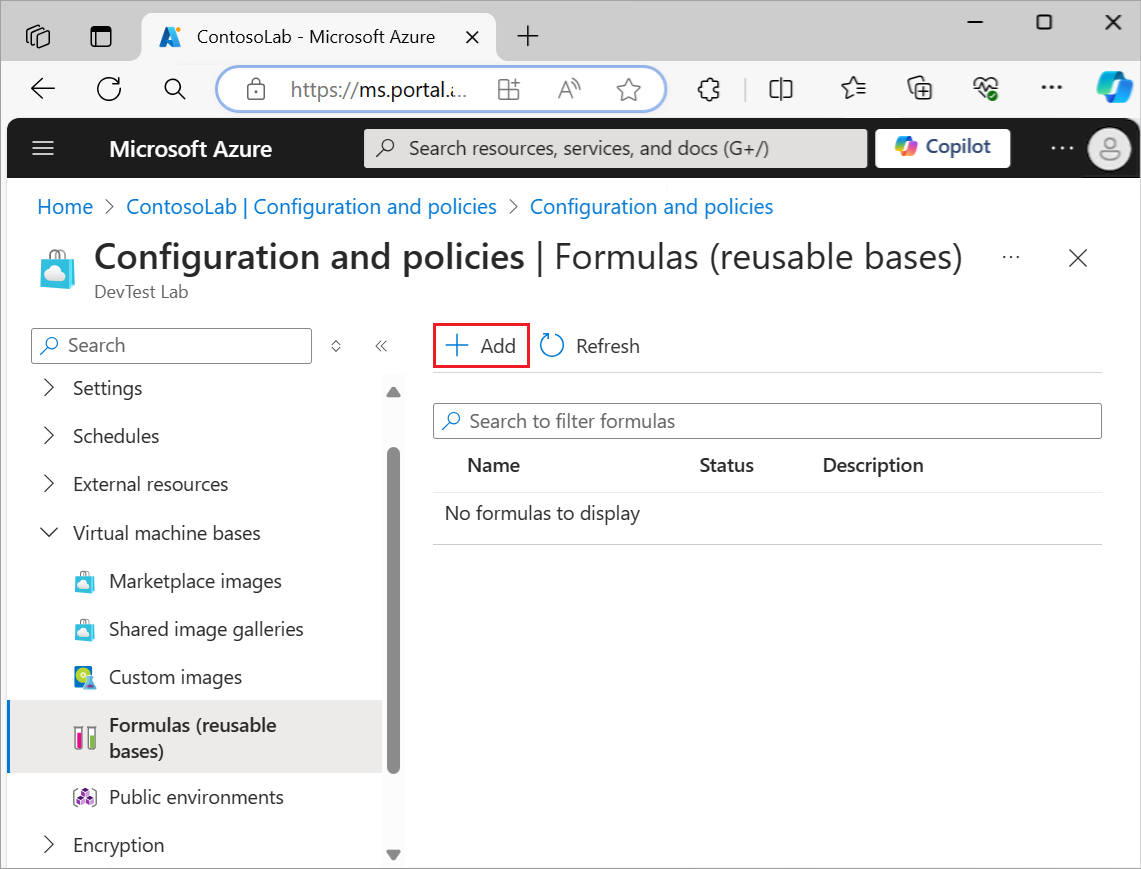Image resolution: width=1141 pixels, height=869 pixels.
Task: Open browser extensions puzzle icon
Action: 708,89
